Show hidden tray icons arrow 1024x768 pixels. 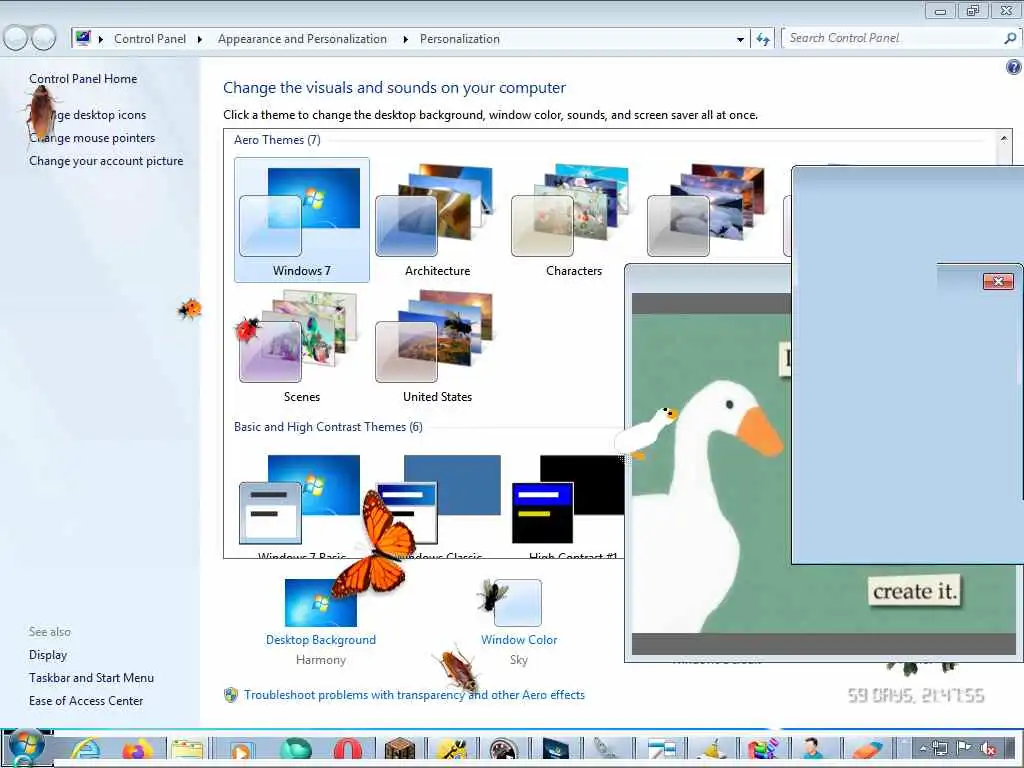[923, 748]
